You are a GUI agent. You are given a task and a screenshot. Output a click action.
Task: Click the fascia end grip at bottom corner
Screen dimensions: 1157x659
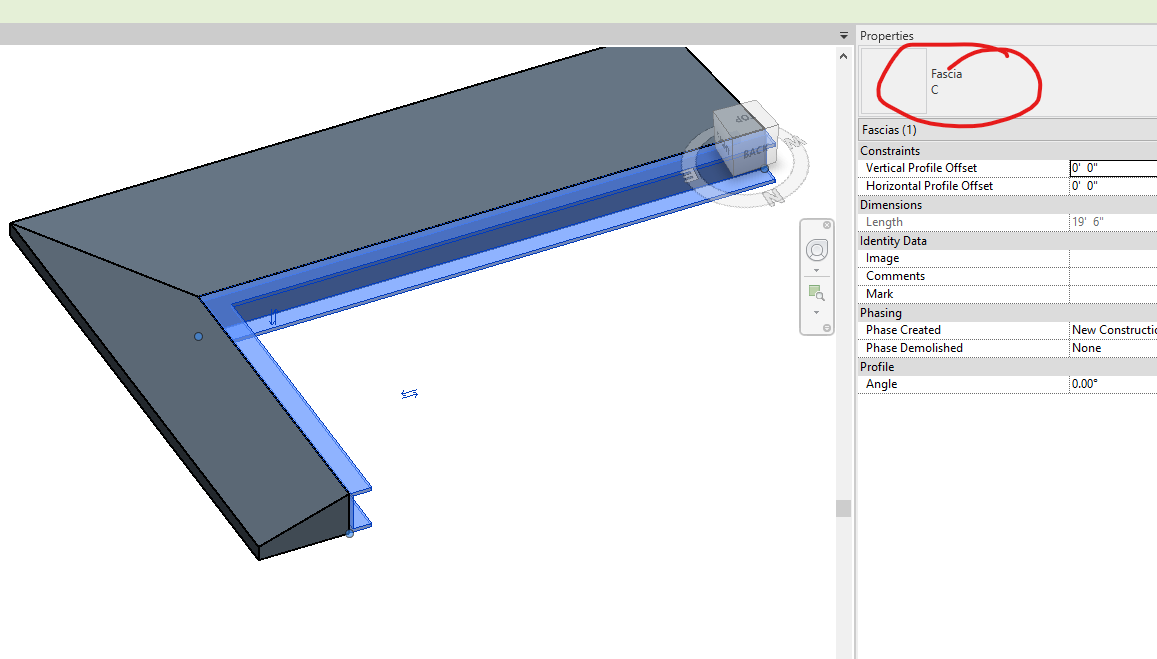pyautogui.click(x=350, y=534)
